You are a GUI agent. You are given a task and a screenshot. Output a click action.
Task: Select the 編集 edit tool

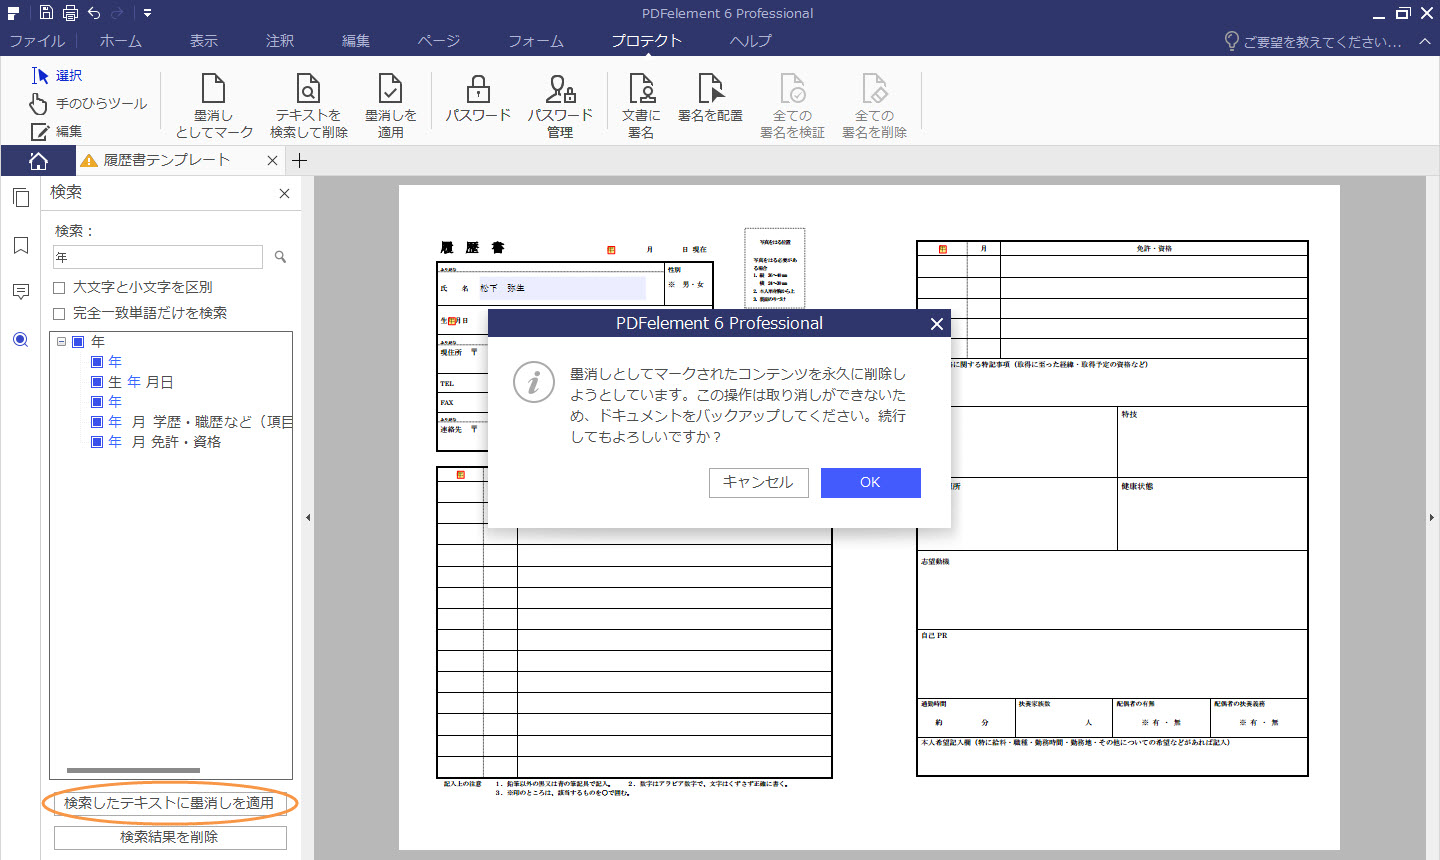[x=57, y=131]
